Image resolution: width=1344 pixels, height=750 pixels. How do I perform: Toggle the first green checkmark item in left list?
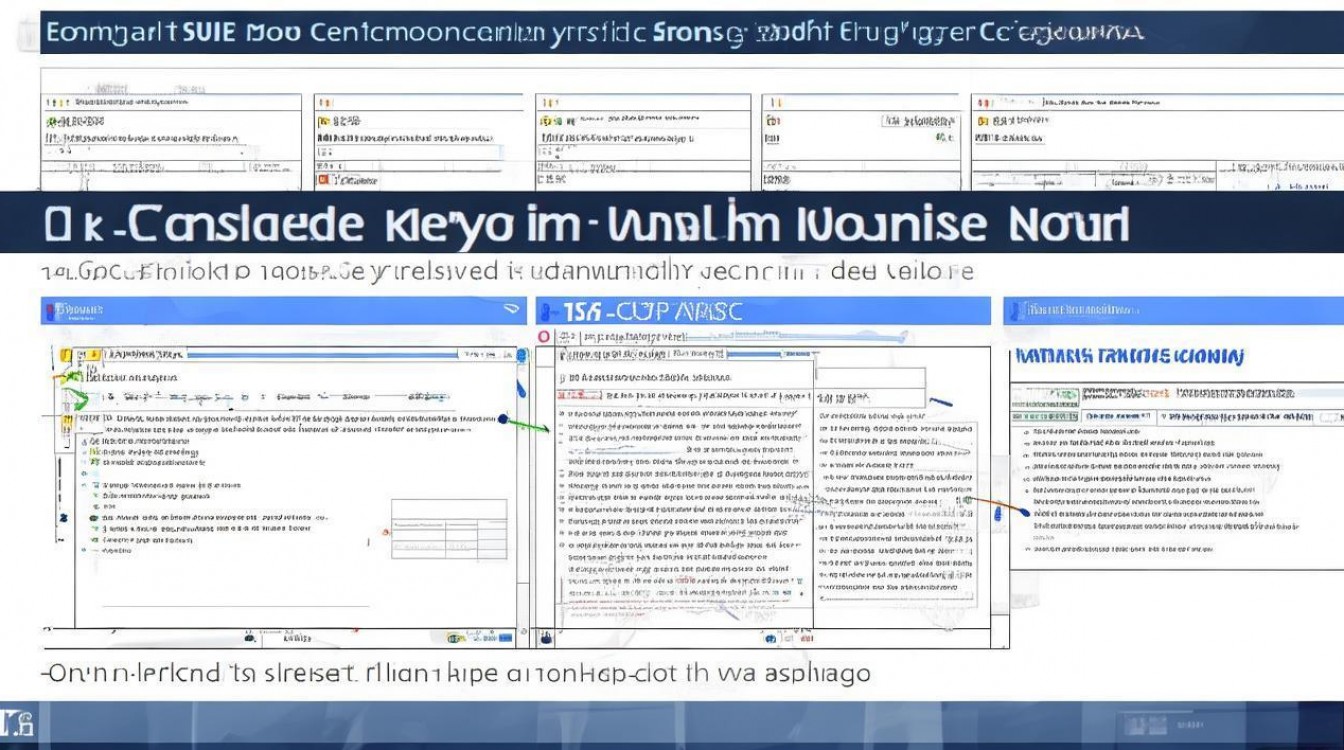pyautogui.click(x=94, y=452)
